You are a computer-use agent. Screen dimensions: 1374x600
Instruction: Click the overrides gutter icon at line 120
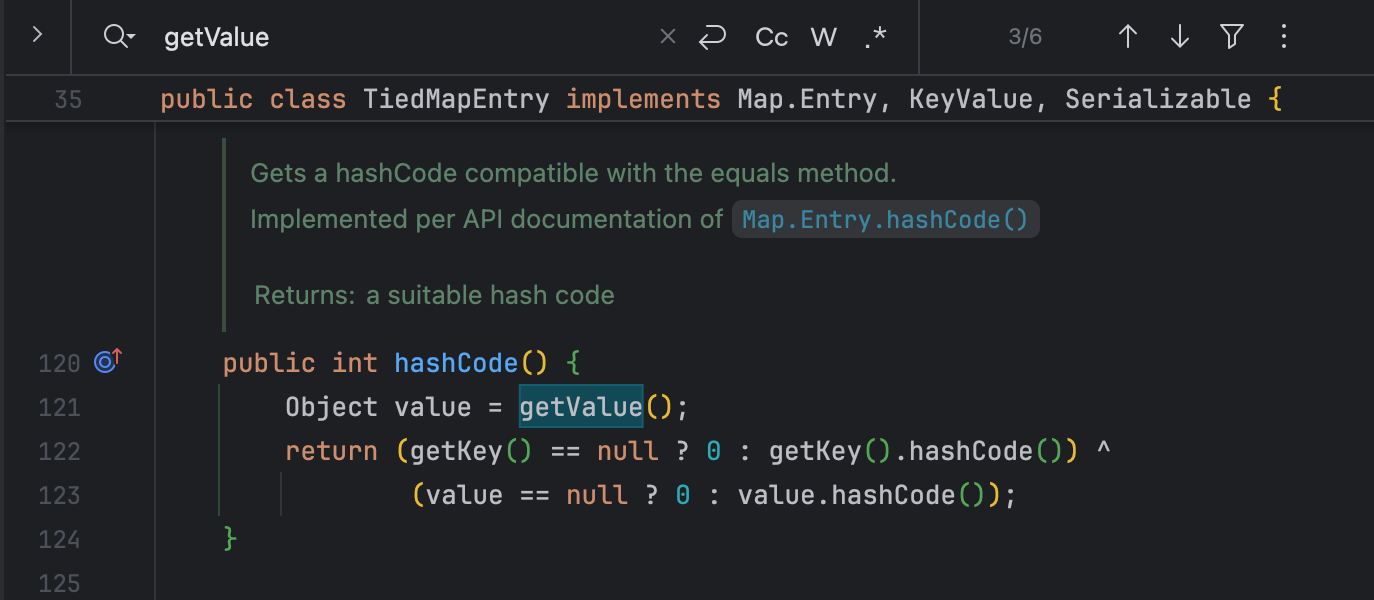click(x=107, y=361)
